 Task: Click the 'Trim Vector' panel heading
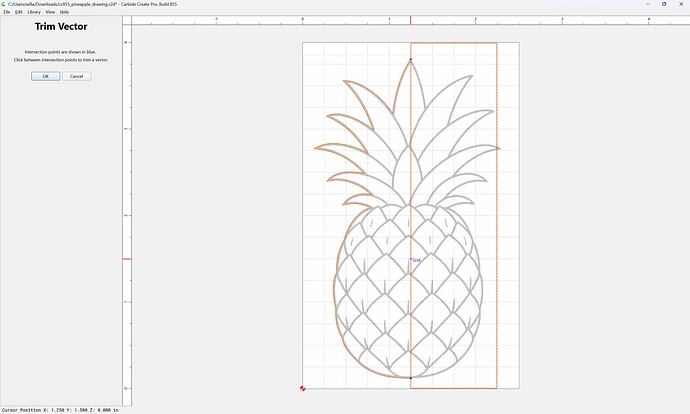pyautogui.click(x=61, y=26)
